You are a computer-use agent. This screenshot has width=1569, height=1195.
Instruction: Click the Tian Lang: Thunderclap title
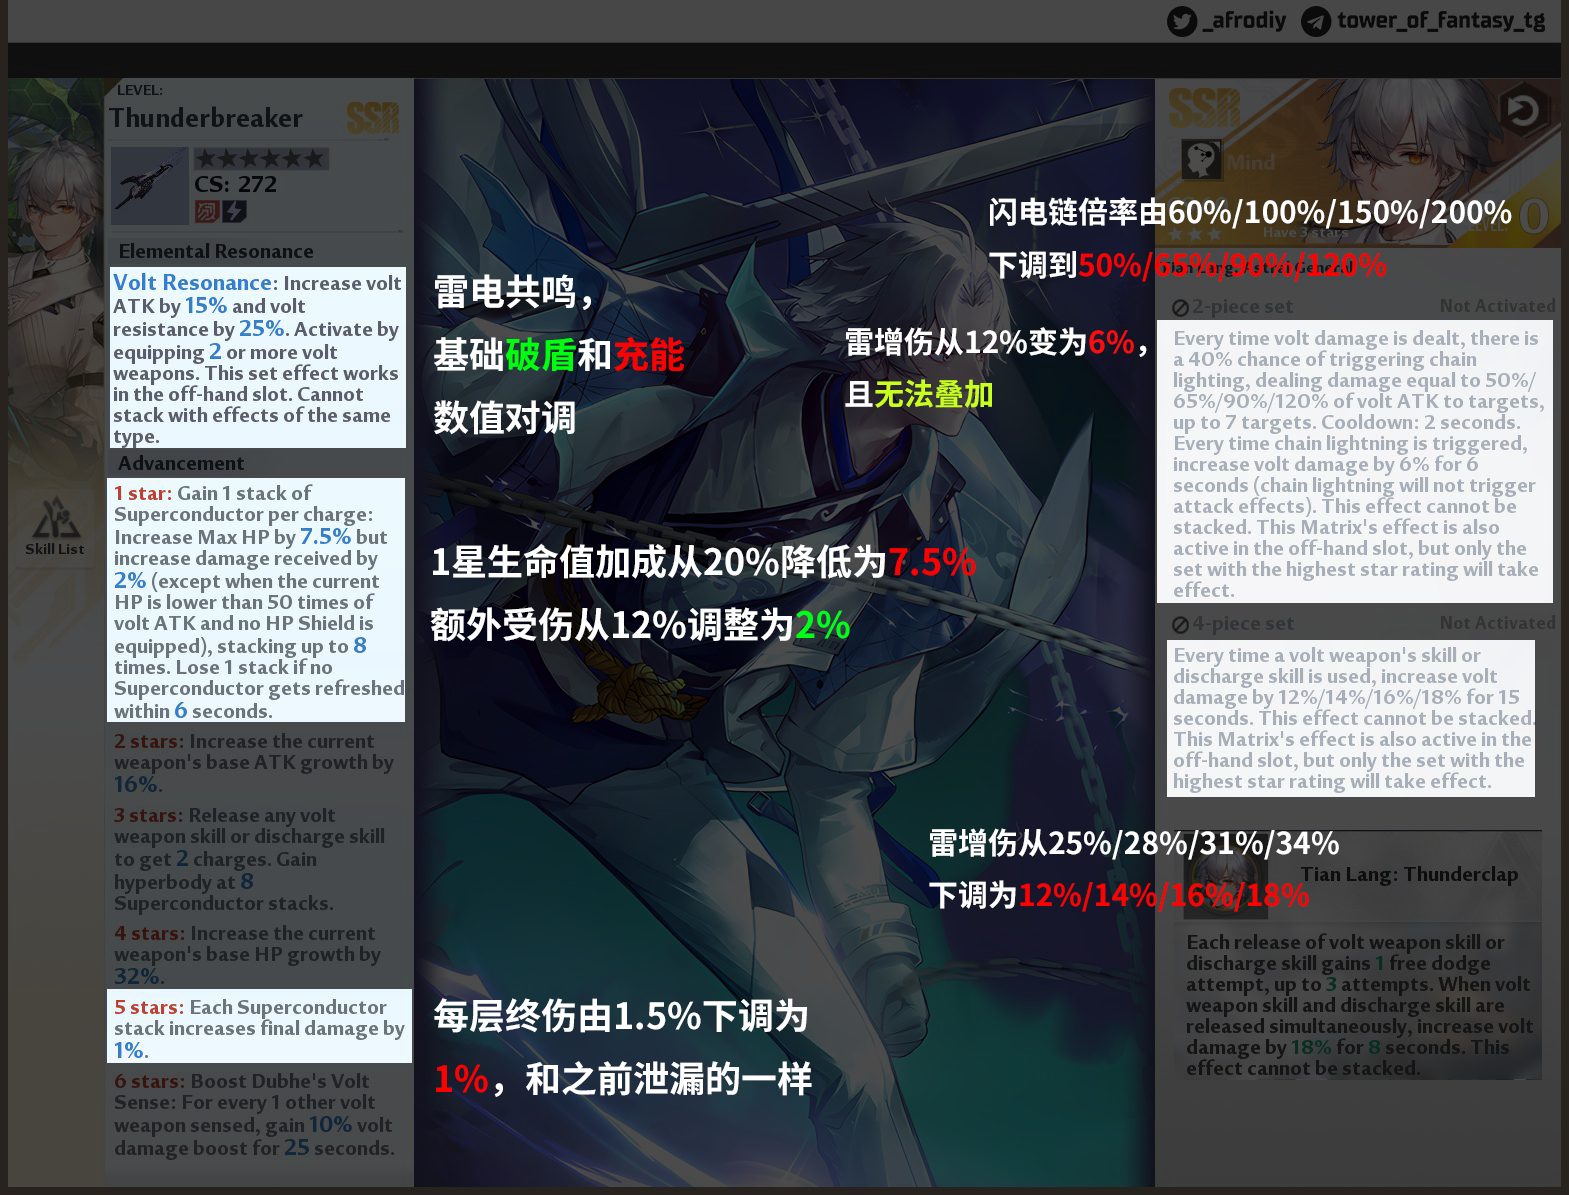click(x=1409, y=875)
